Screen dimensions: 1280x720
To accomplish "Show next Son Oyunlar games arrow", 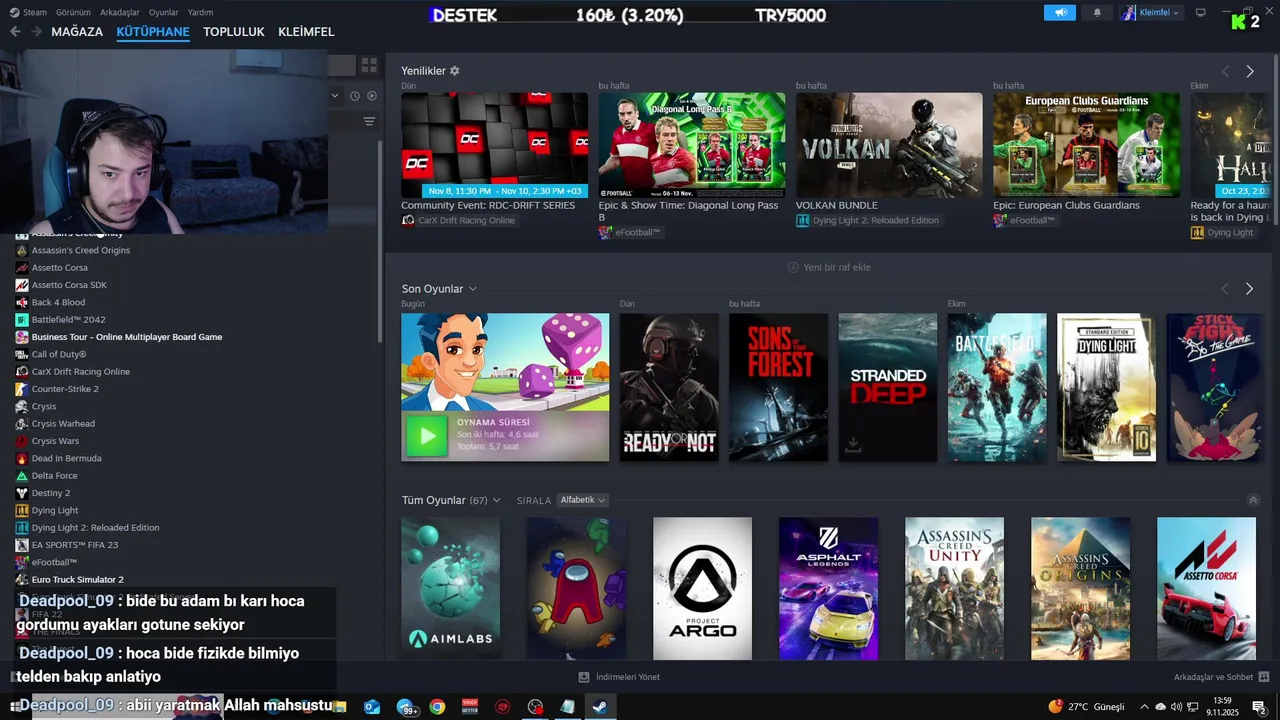I will (1250, 289).
